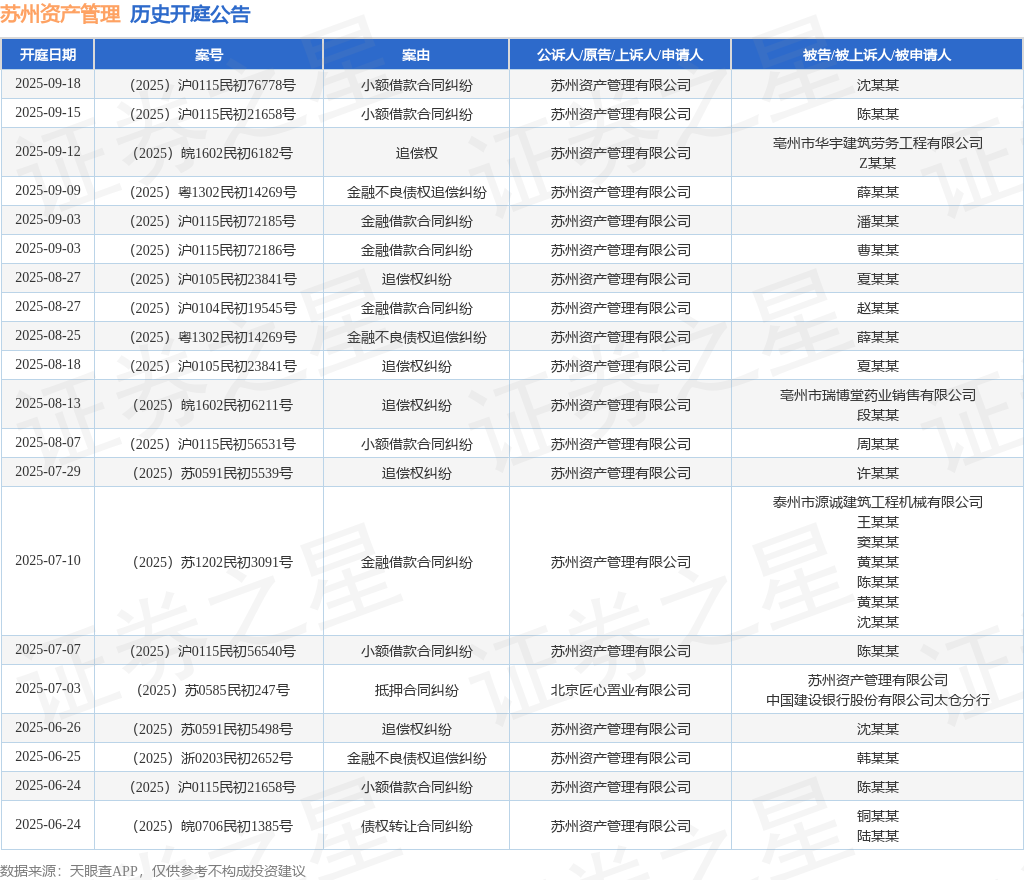Viewport: 1024px width, 880px height.
Task: Select the date 2025-09-12
Action: pyautogui.click(x=48, y=151)
